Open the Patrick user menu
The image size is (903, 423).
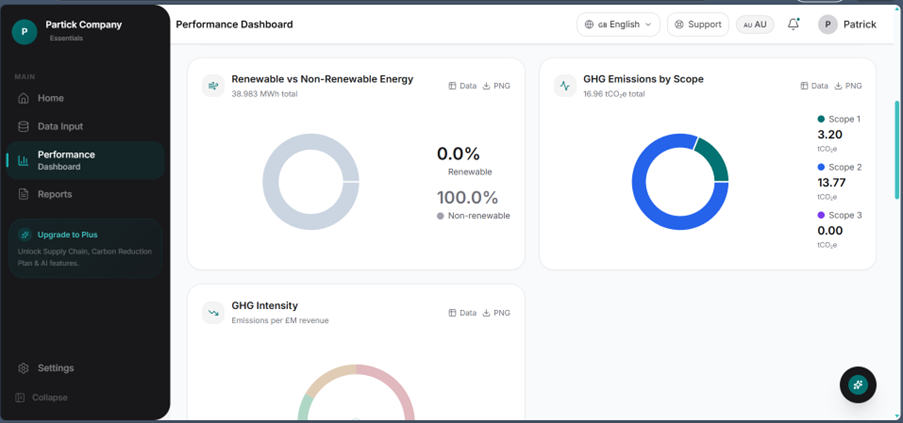pos(847,25)
